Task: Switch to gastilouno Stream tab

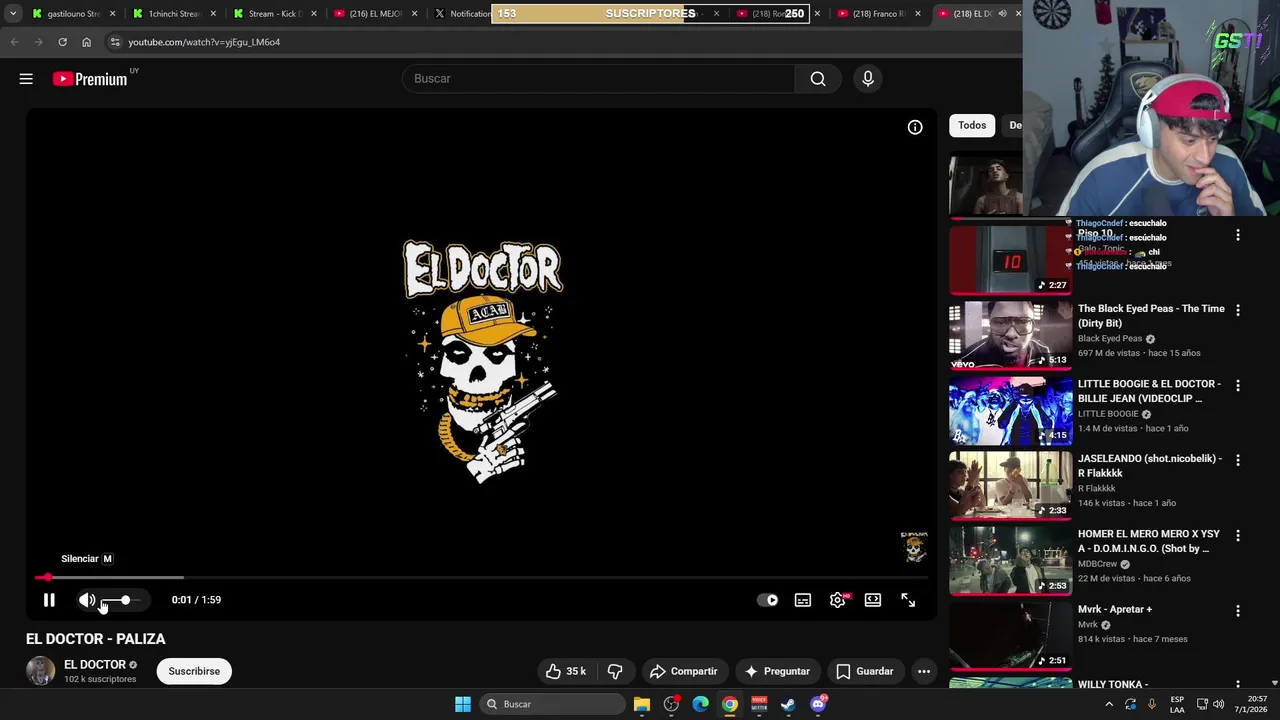Action: coord(73,14)
